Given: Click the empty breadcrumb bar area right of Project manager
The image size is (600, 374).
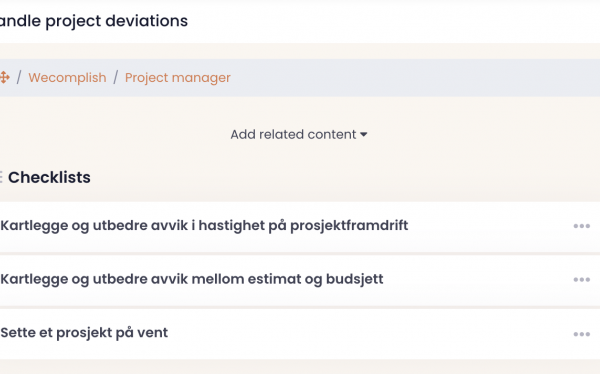Looking at the screenshot, I should point(415,78).
